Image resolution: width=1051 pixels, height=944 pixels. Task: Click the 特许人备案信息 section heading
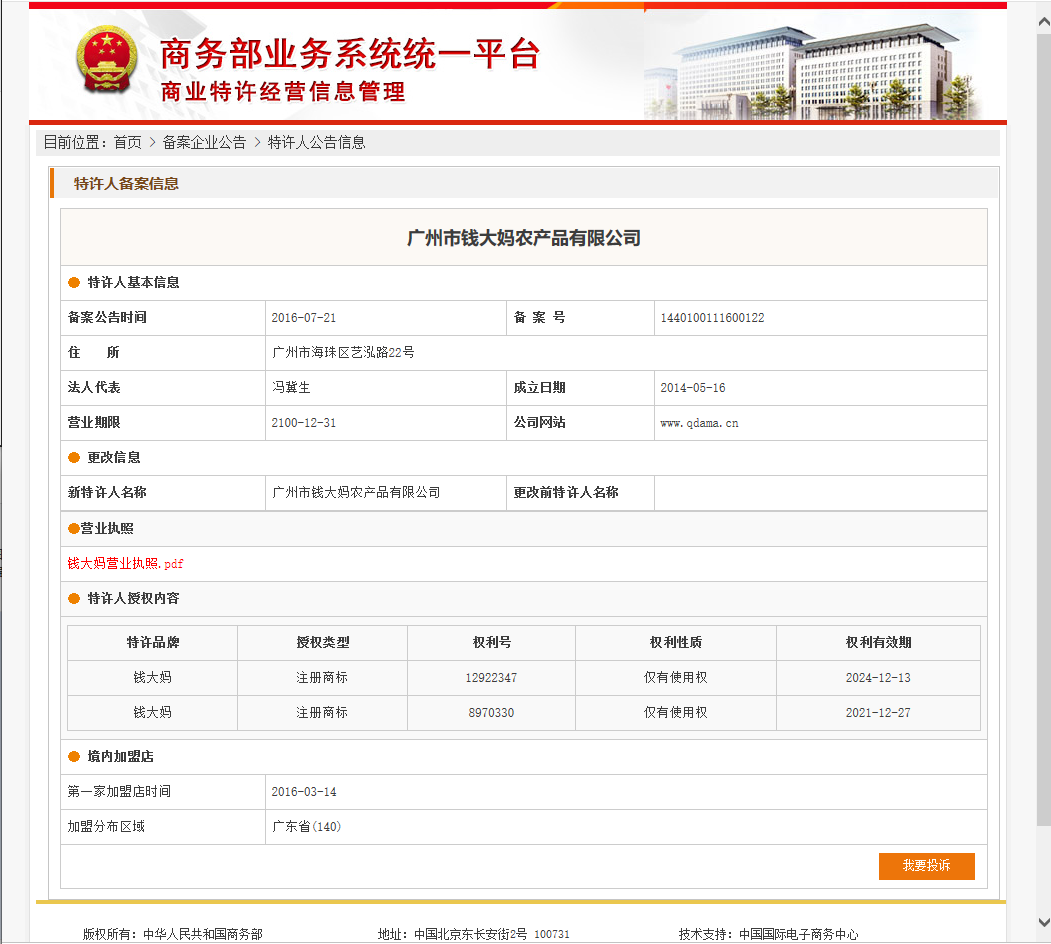pos(126,184)
